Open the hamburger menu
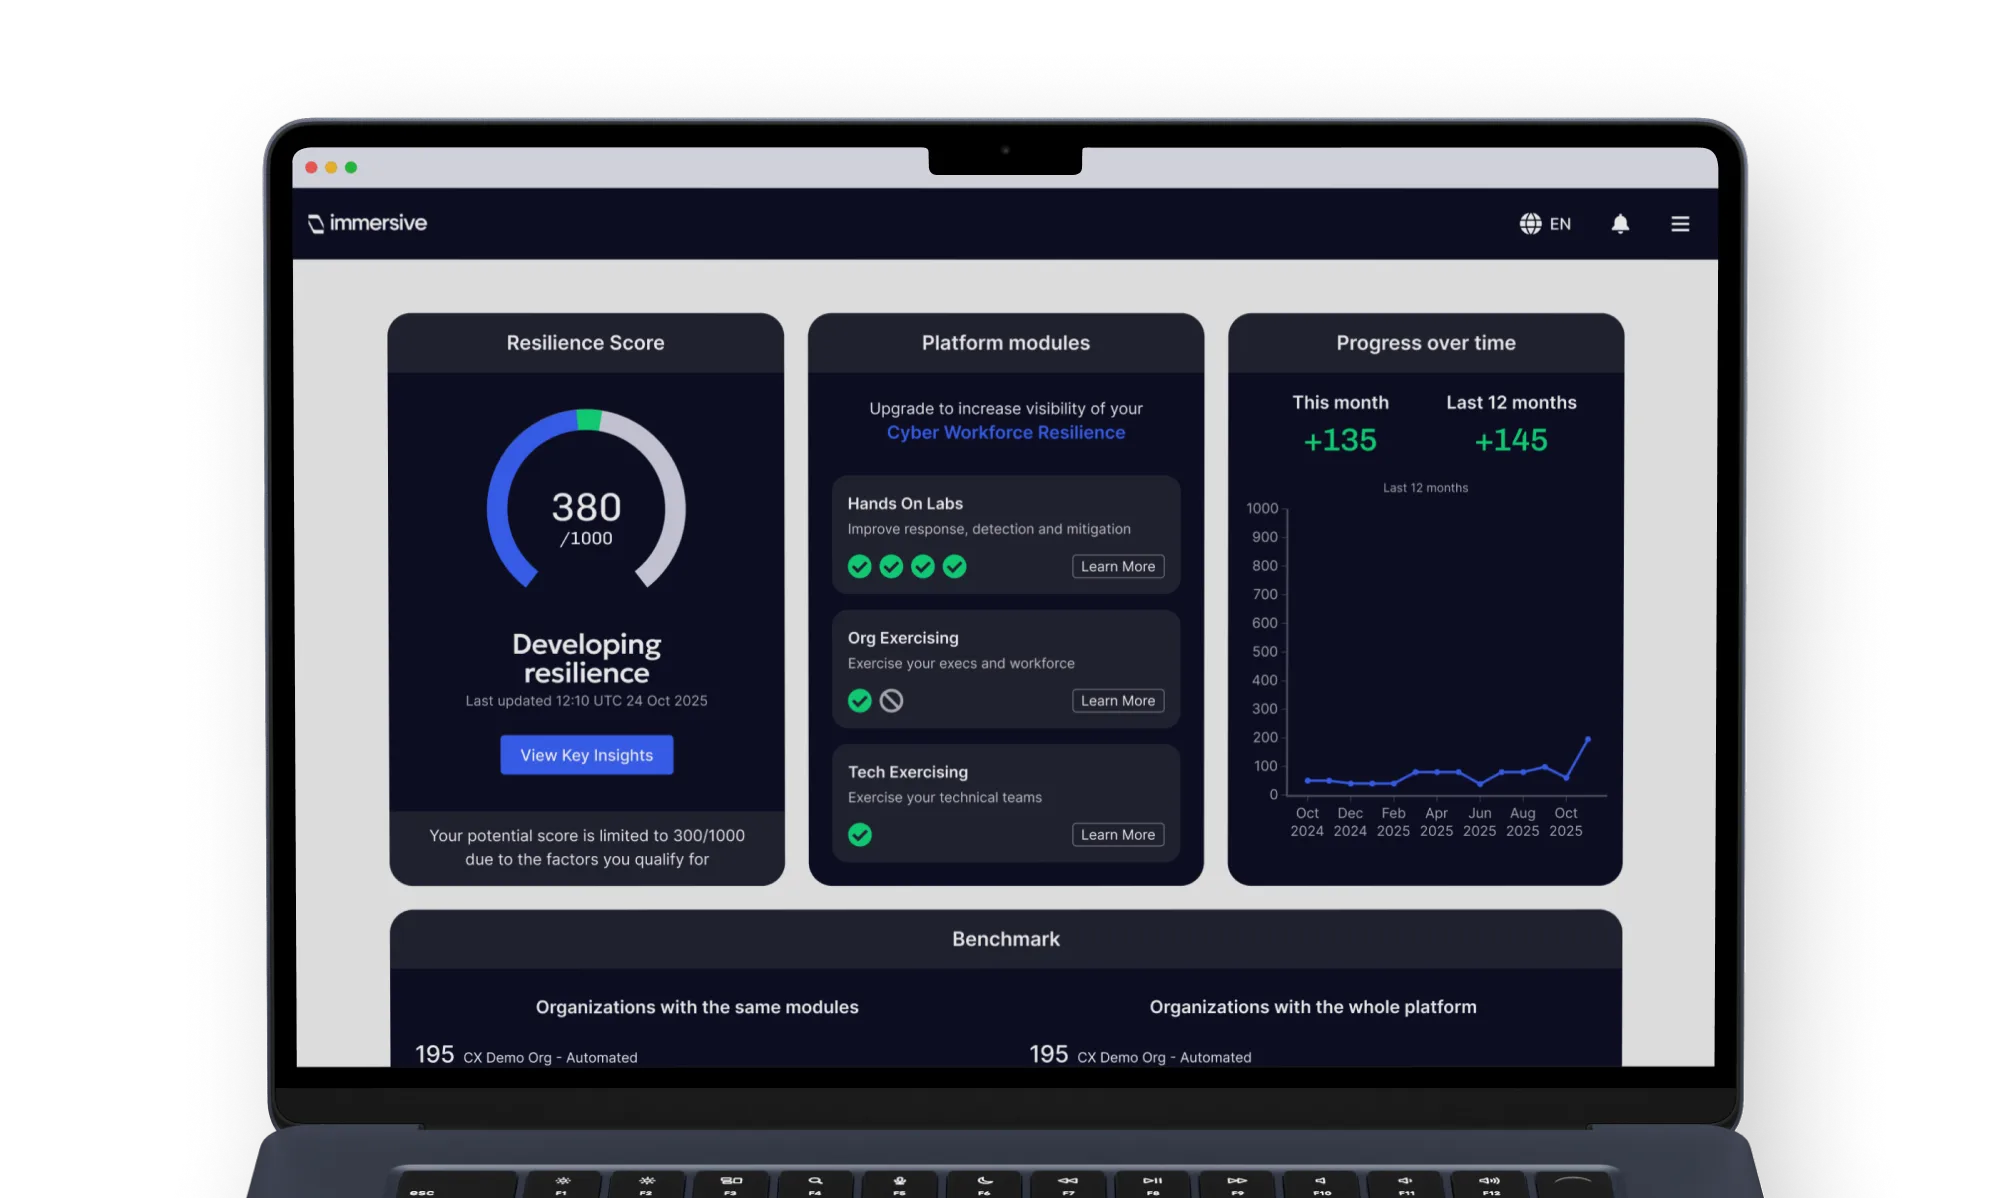 click(x=1680, y=224)
